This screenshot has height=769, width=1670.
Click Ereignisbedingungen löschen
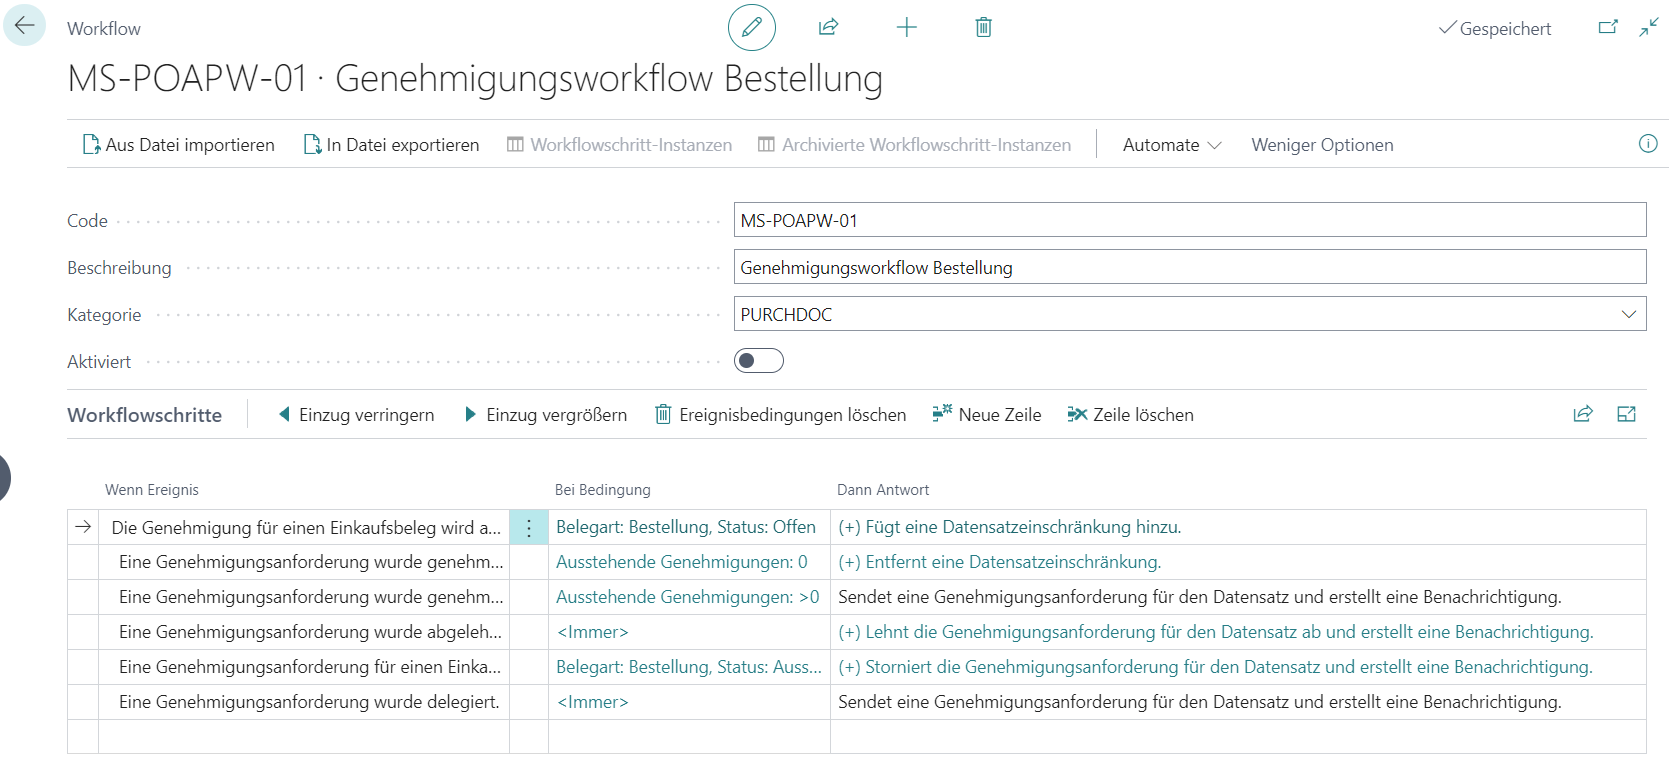(780, 415)
